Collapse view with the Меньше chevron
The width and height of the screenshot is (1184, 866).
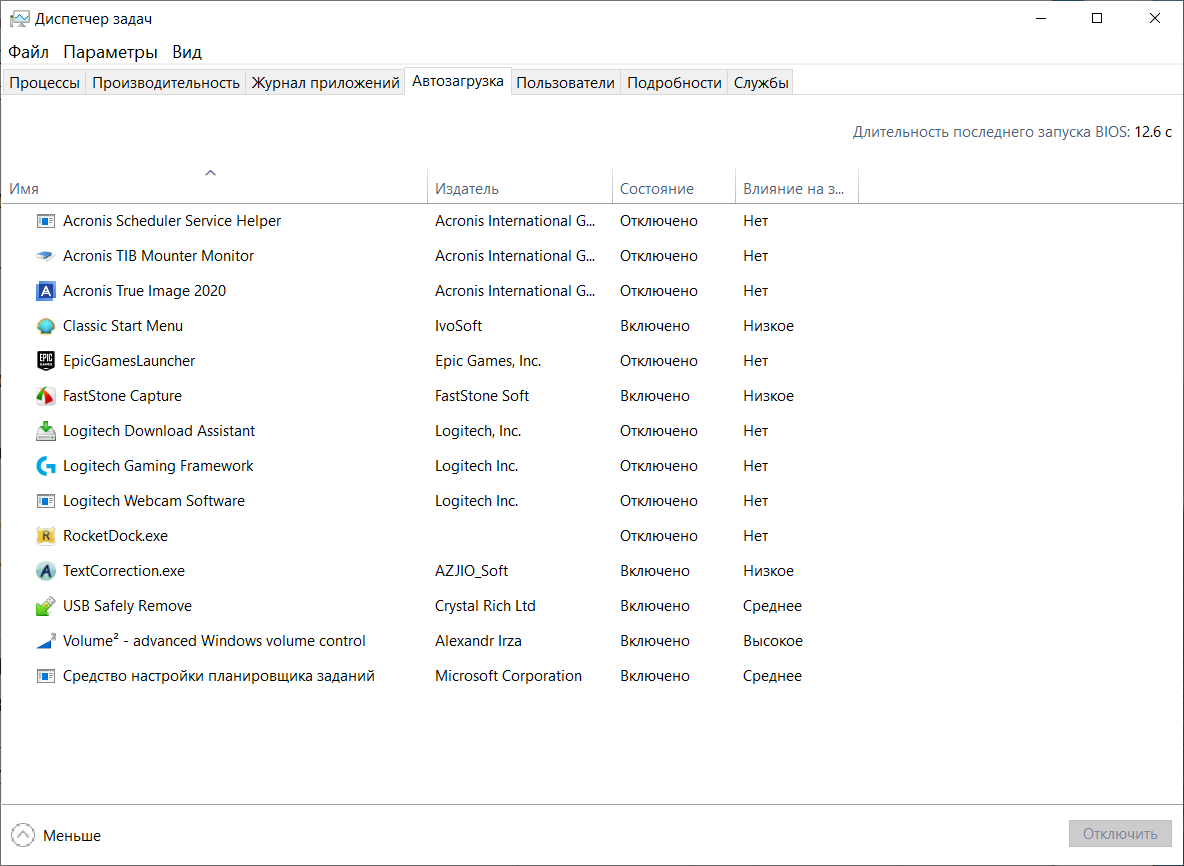(22, 835)
